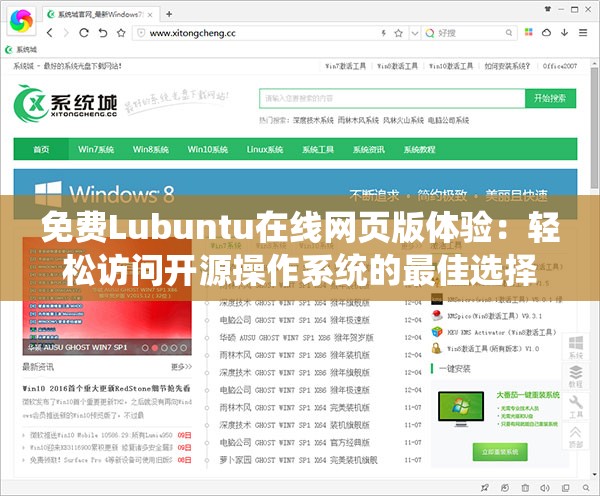Click 雨林木风系统 hot search link
This screenshot has height=496, width=600.
[358, 120]
